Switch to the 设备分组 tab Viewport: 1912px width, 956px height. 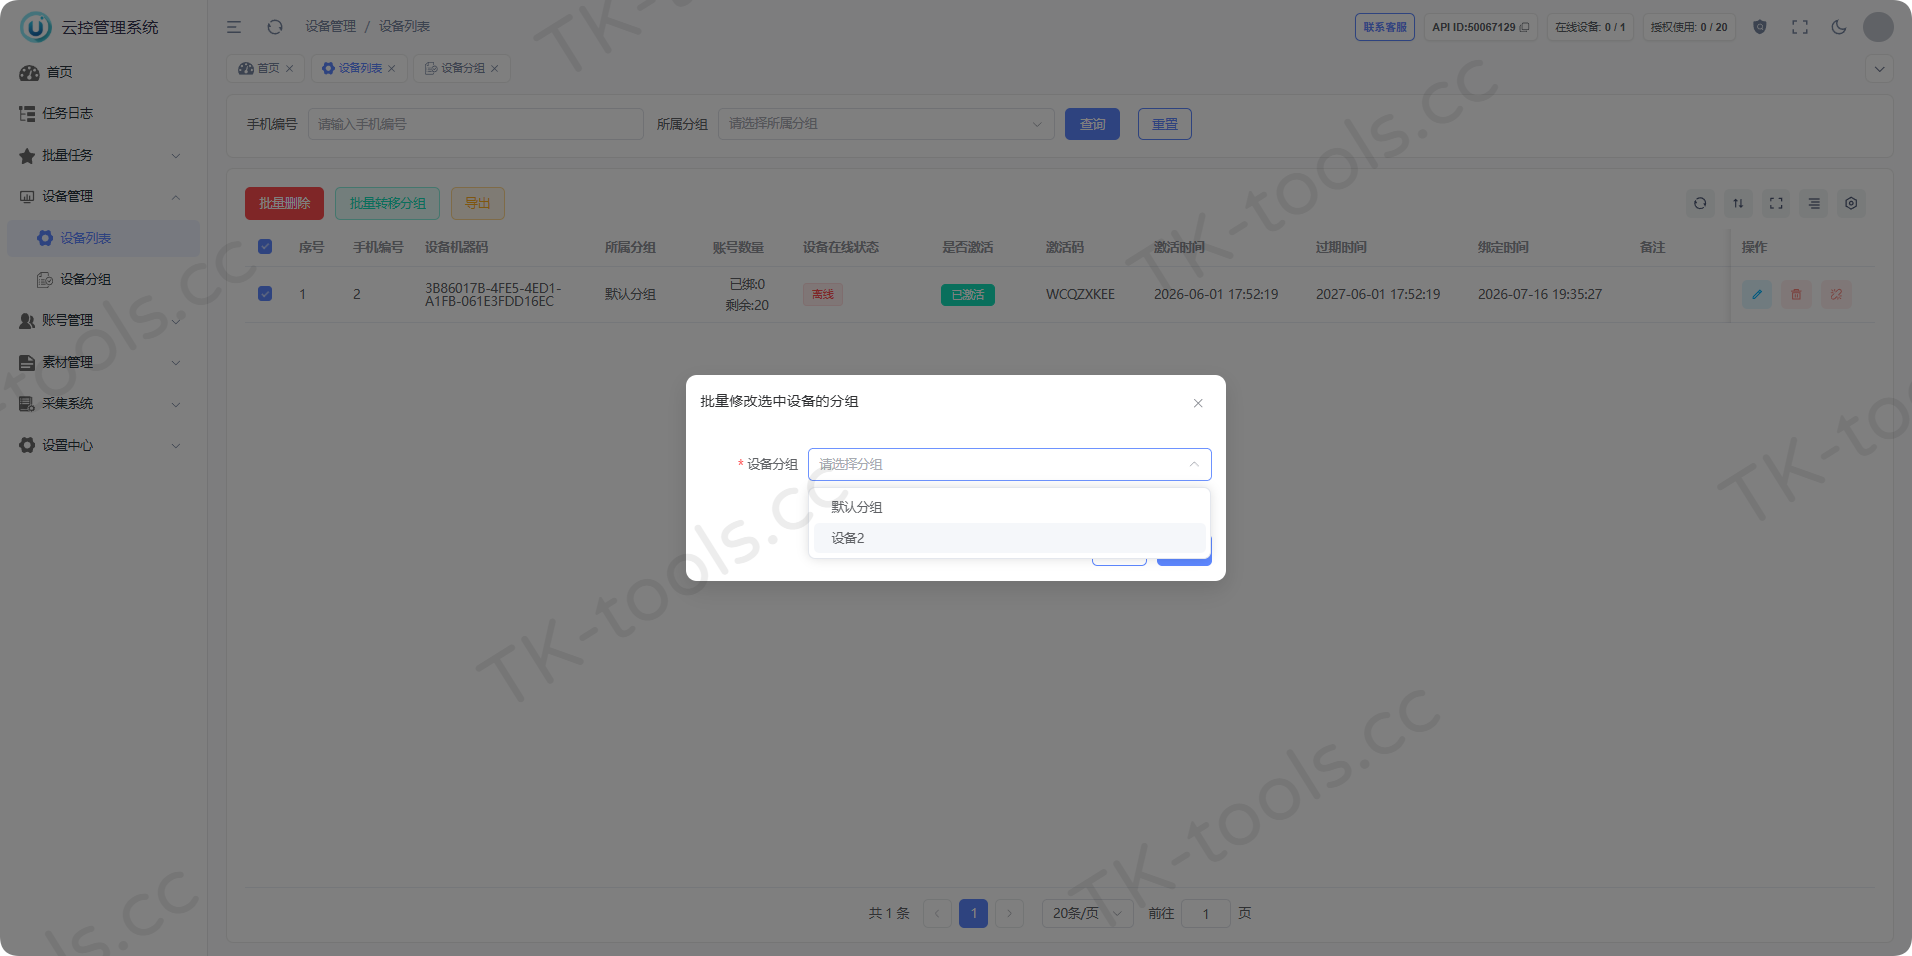tap(461, 68)
